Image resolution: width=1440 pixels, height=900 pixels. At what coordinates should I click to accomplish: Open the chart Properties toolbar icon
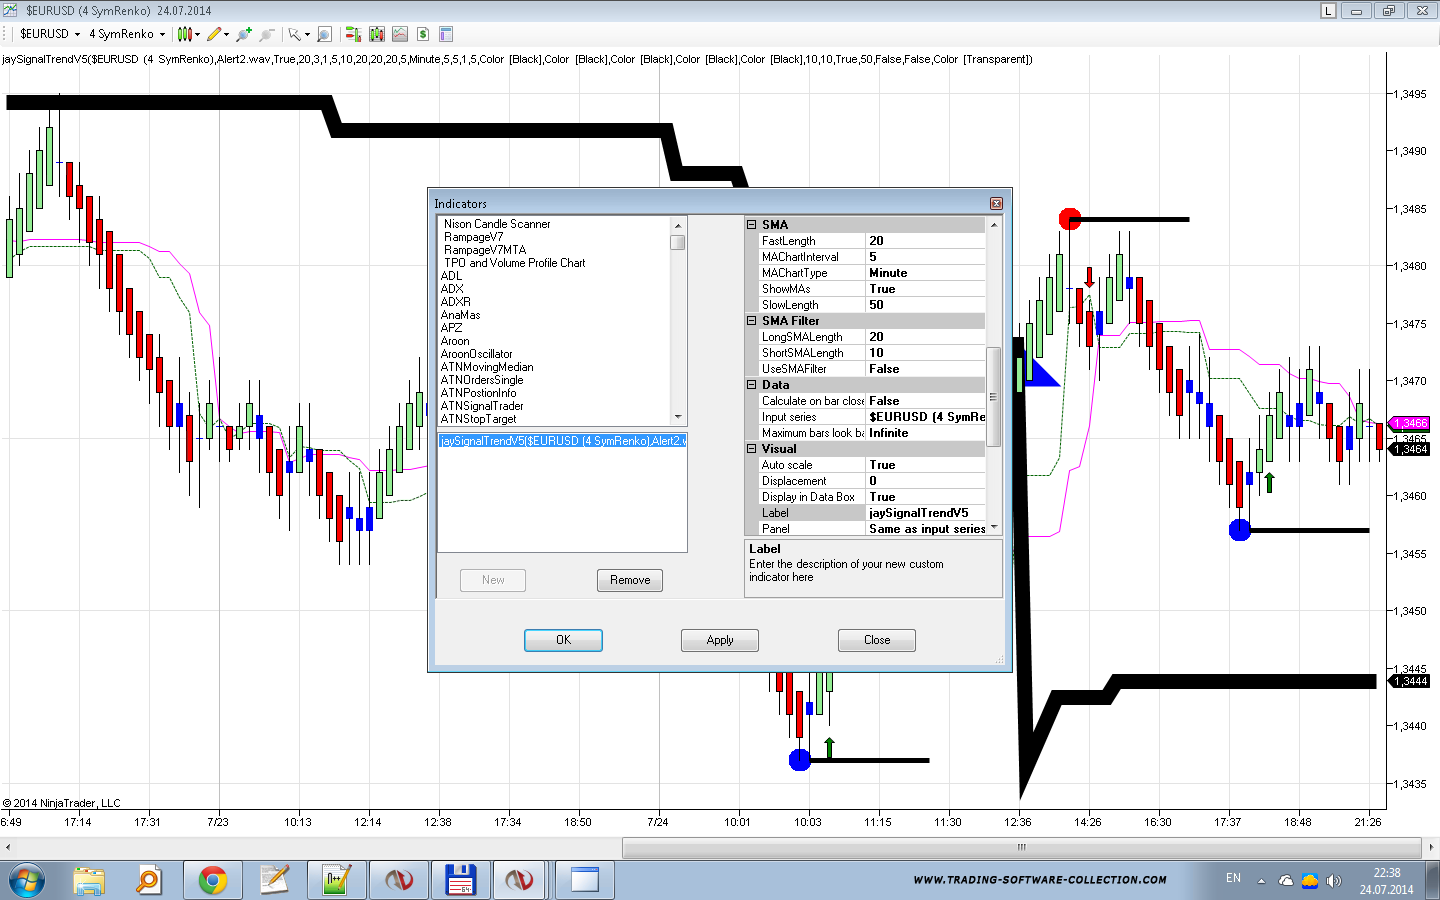point(446,34)
